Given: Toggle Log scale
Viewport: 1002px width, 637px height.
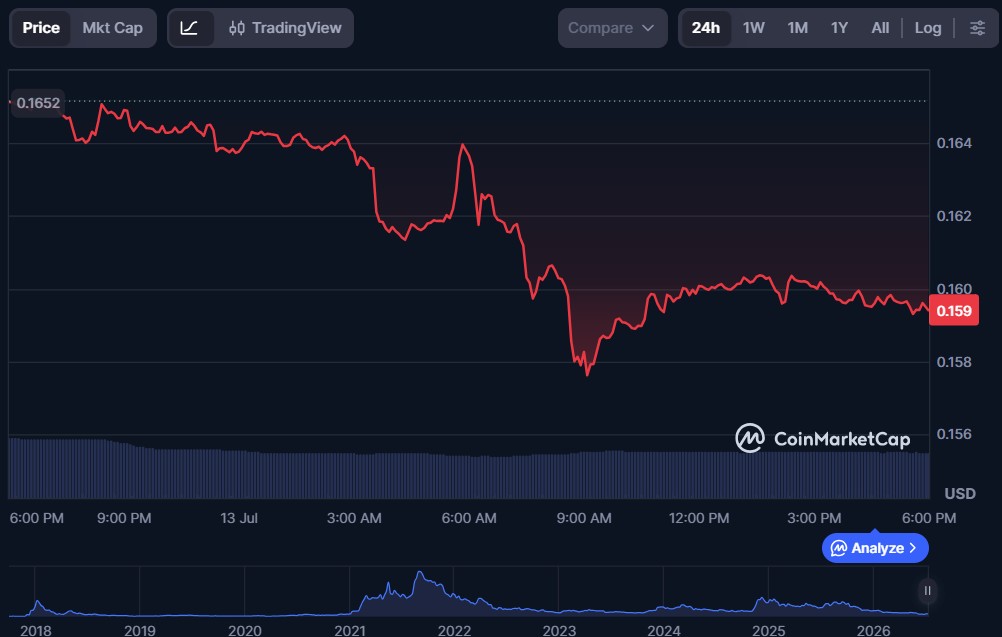Looking at the screenshot, I should pos(927,28).
